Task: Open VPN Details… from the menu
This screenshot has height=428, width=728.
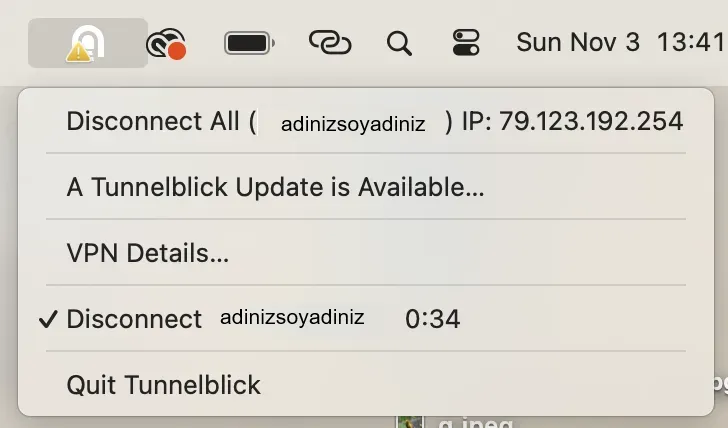Action: click(366, 253)
